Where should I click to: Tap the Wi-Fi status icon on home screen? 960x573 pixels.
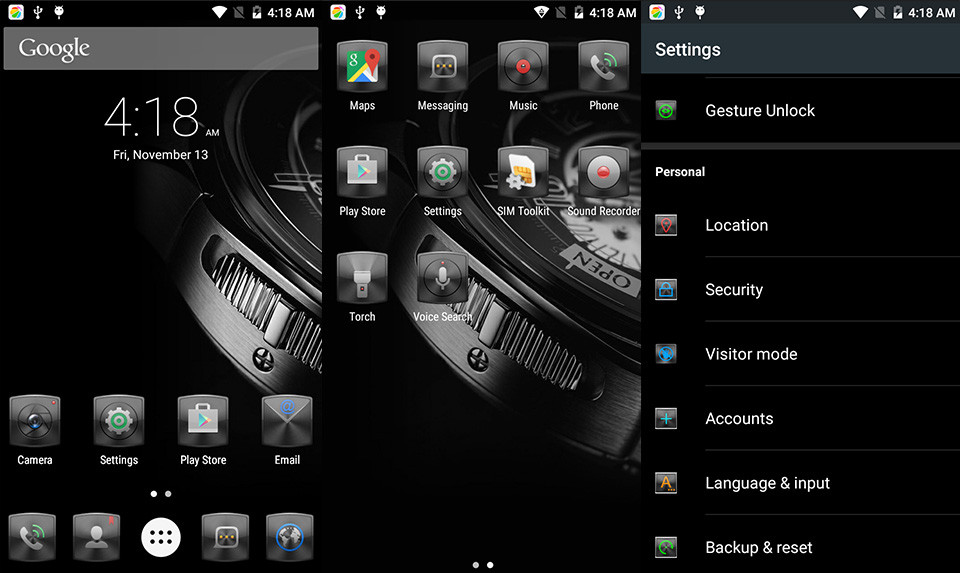[x=219, y=12]
